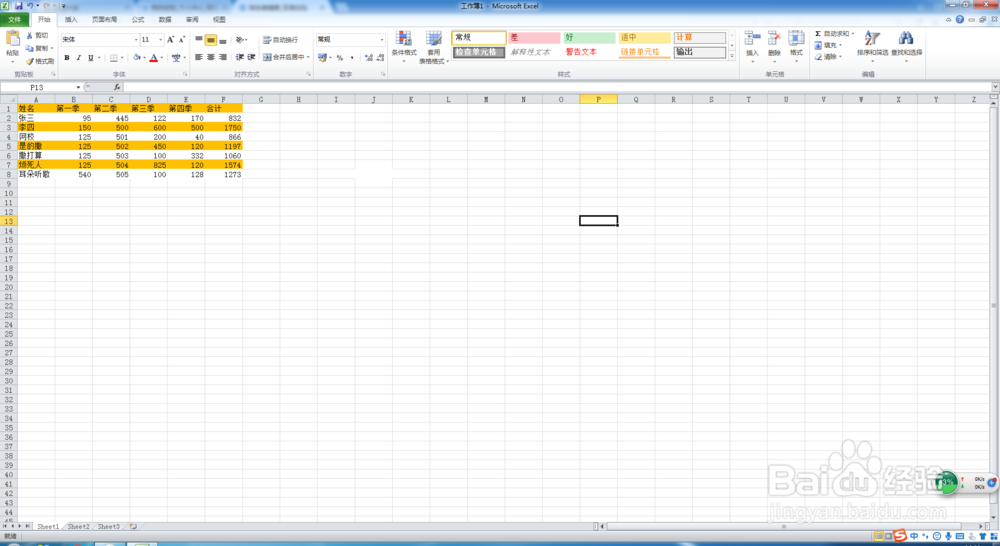Toggle Center text alignment
This screenshot has width=1000, height=546.
[210, 57]
